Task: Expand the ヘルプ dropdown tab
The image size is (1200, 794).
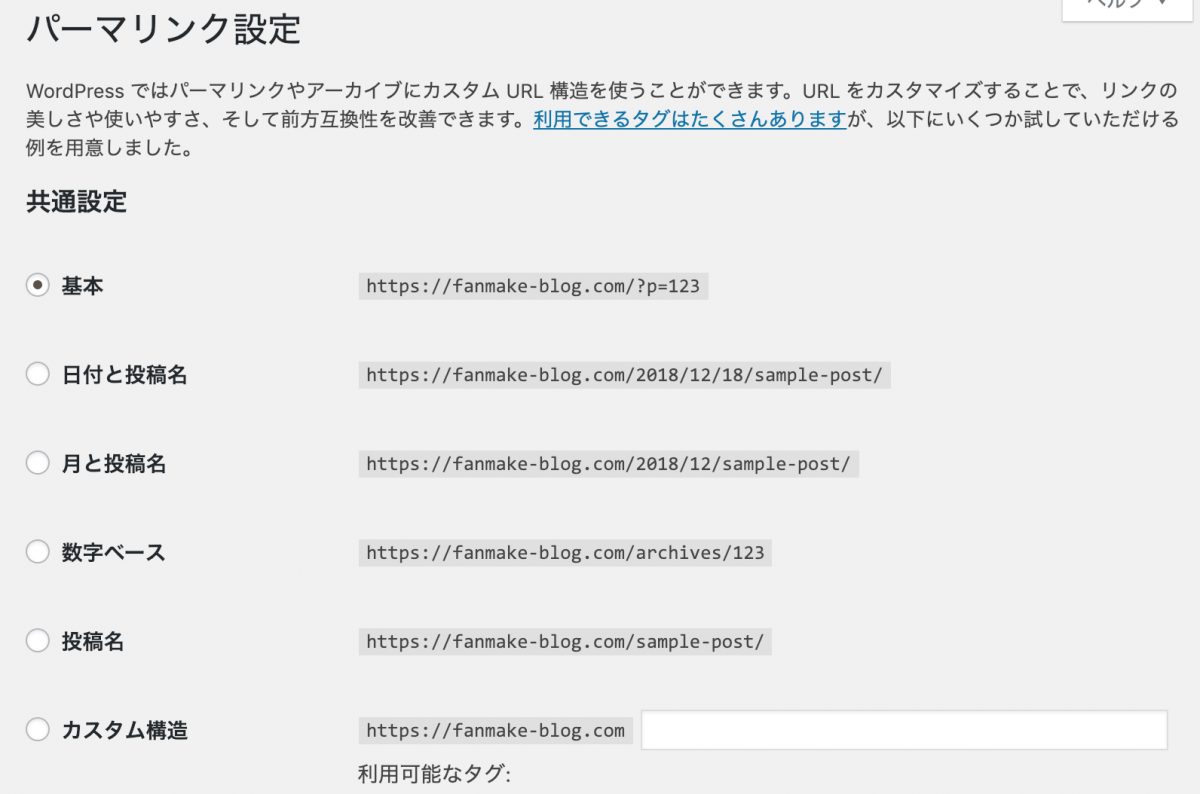Action: point(1130,8)
